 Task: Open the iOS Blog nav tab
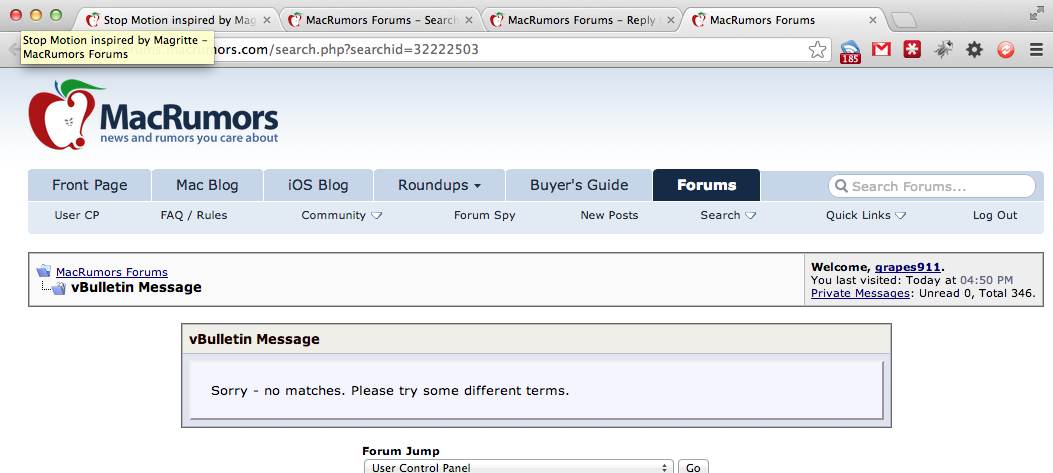pos(318,185)
